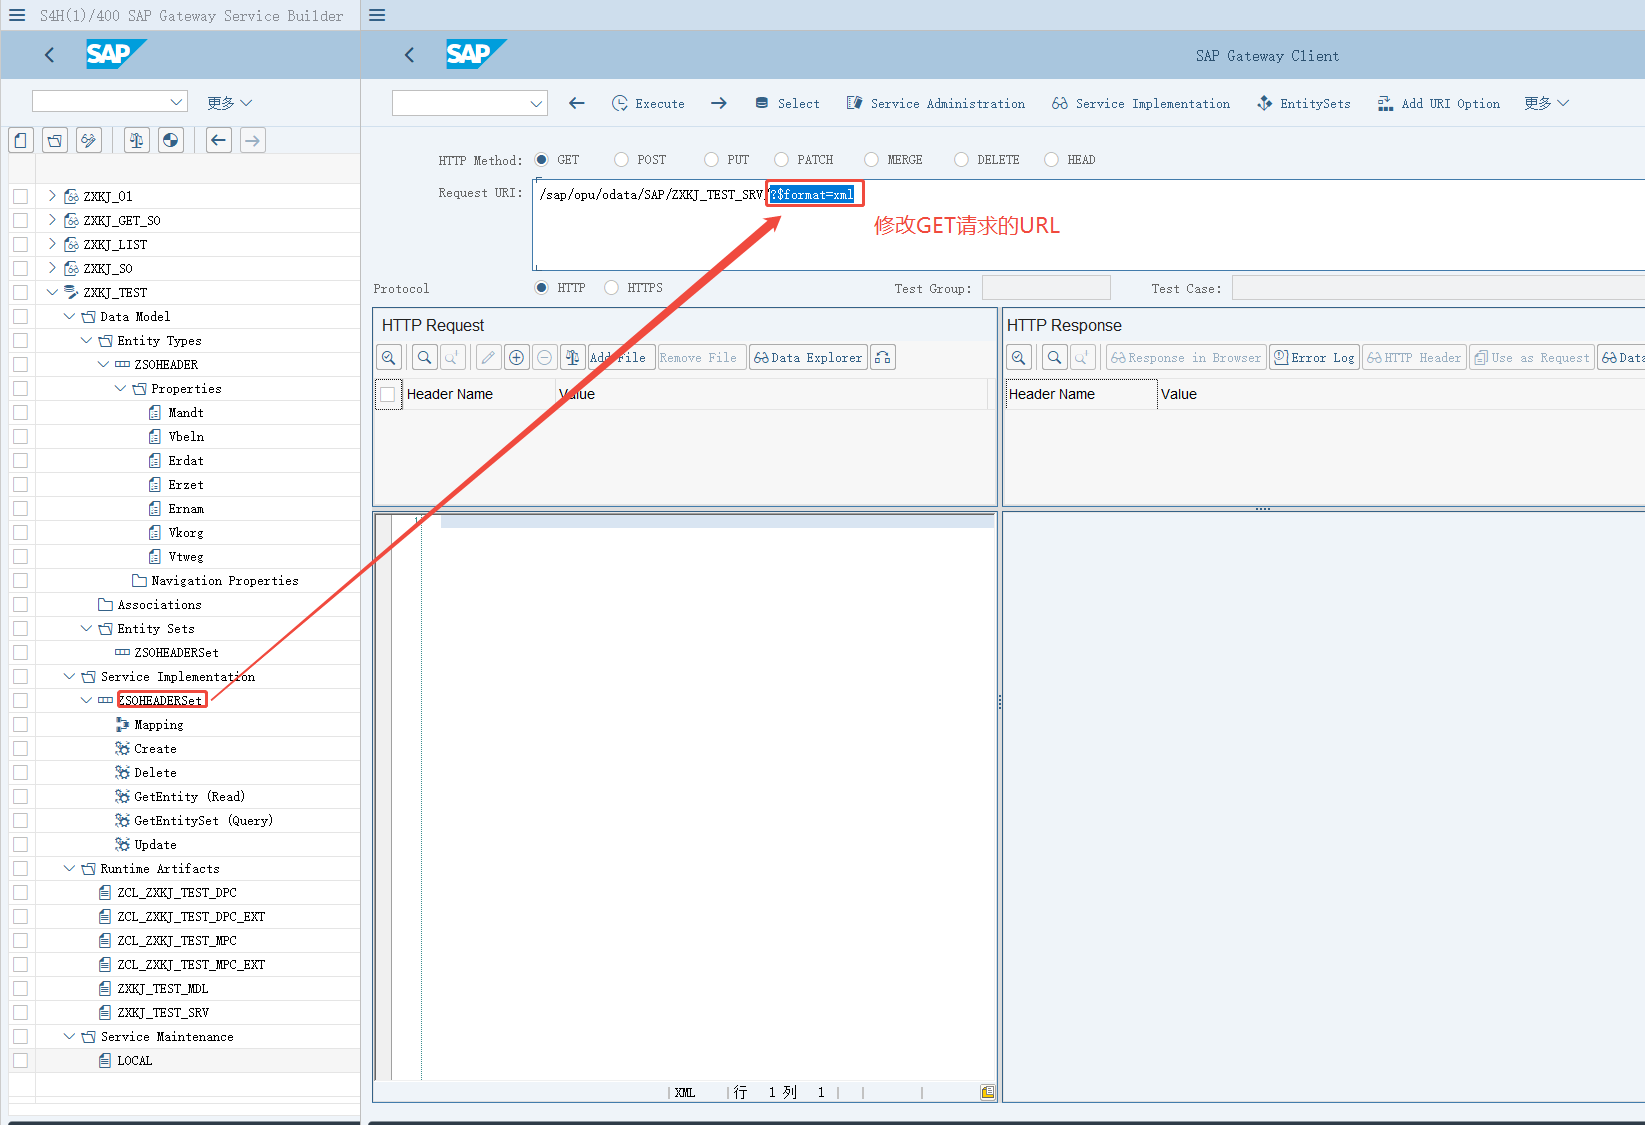Open hamburger menu of Gateway Client window

tap(377, 15)
